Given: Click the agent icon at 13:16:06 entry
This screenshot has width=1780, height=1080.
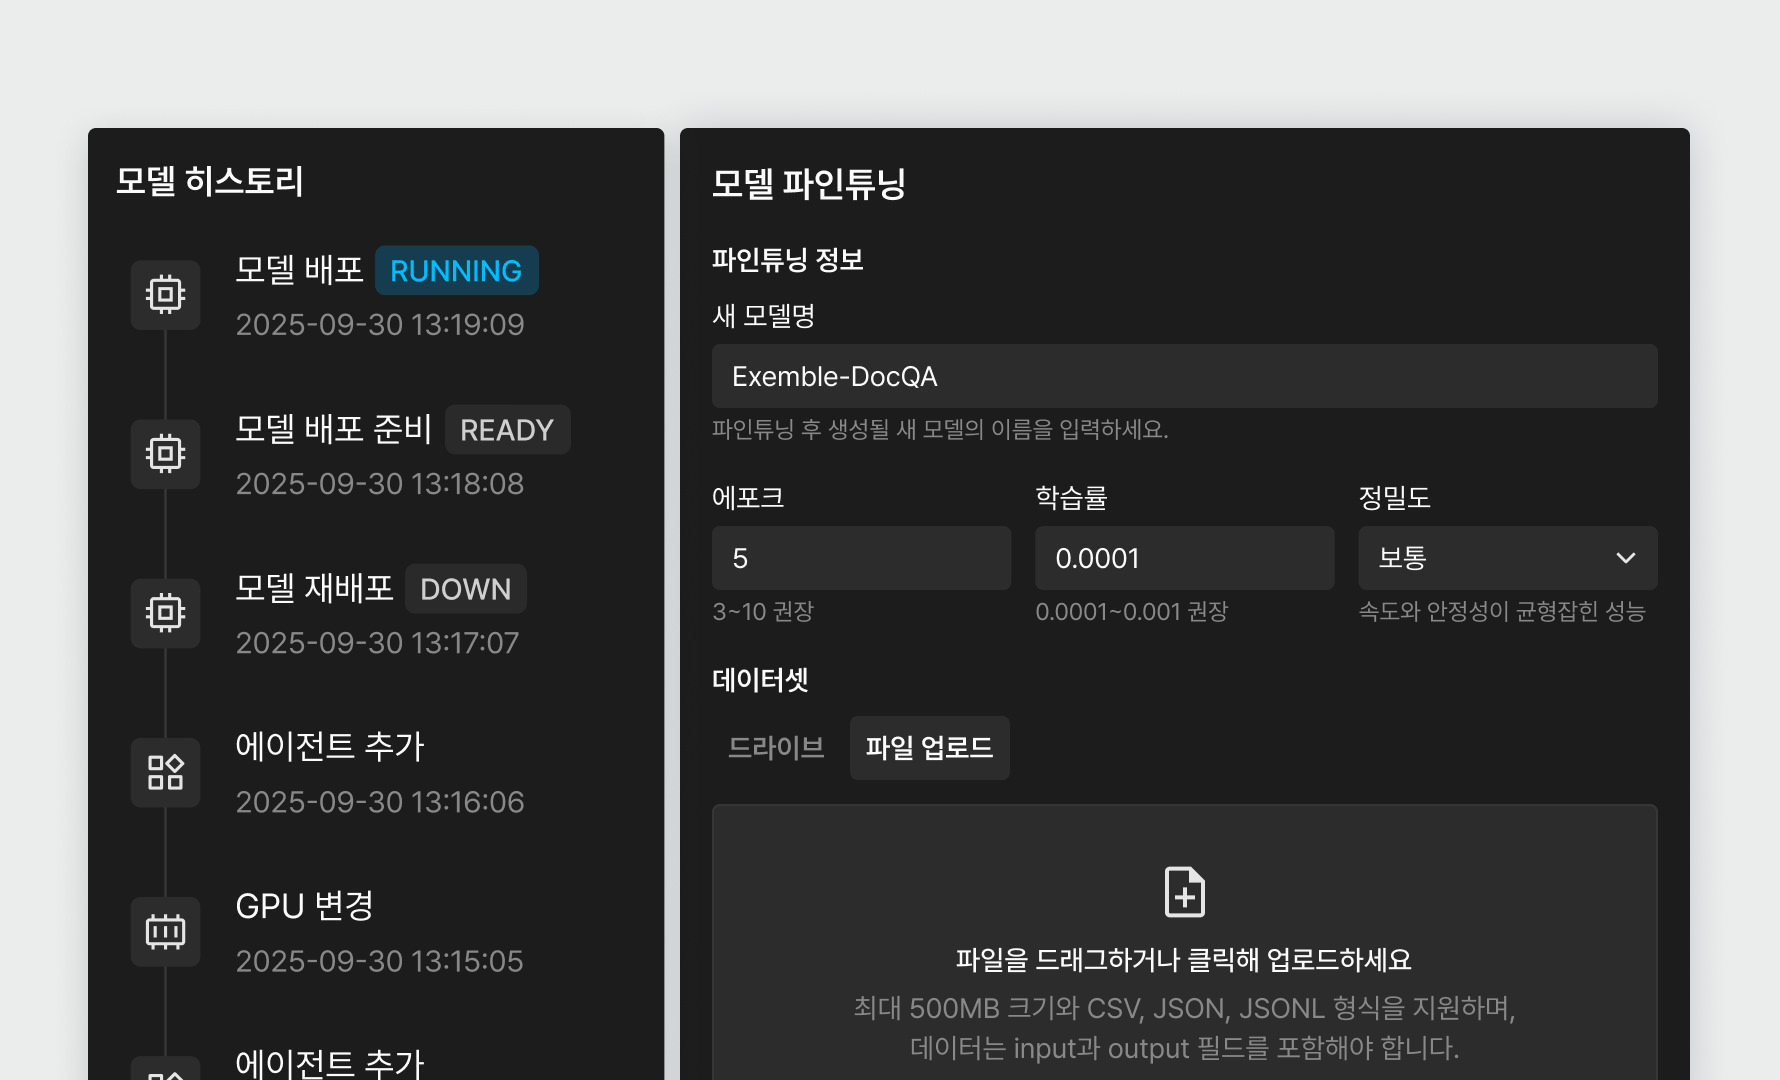Looking at the screenshot, I should [x=165, y=772].
